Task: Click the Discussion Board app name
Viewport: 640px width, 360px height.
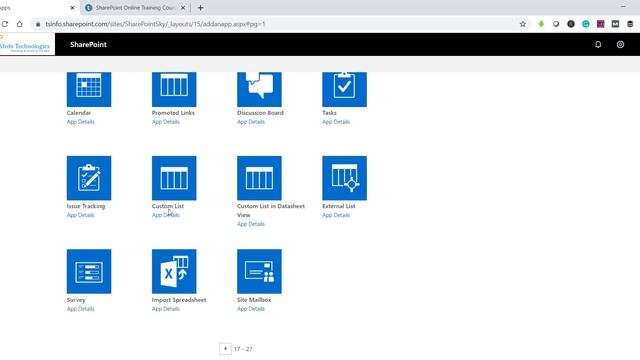Action: [260, 113]
